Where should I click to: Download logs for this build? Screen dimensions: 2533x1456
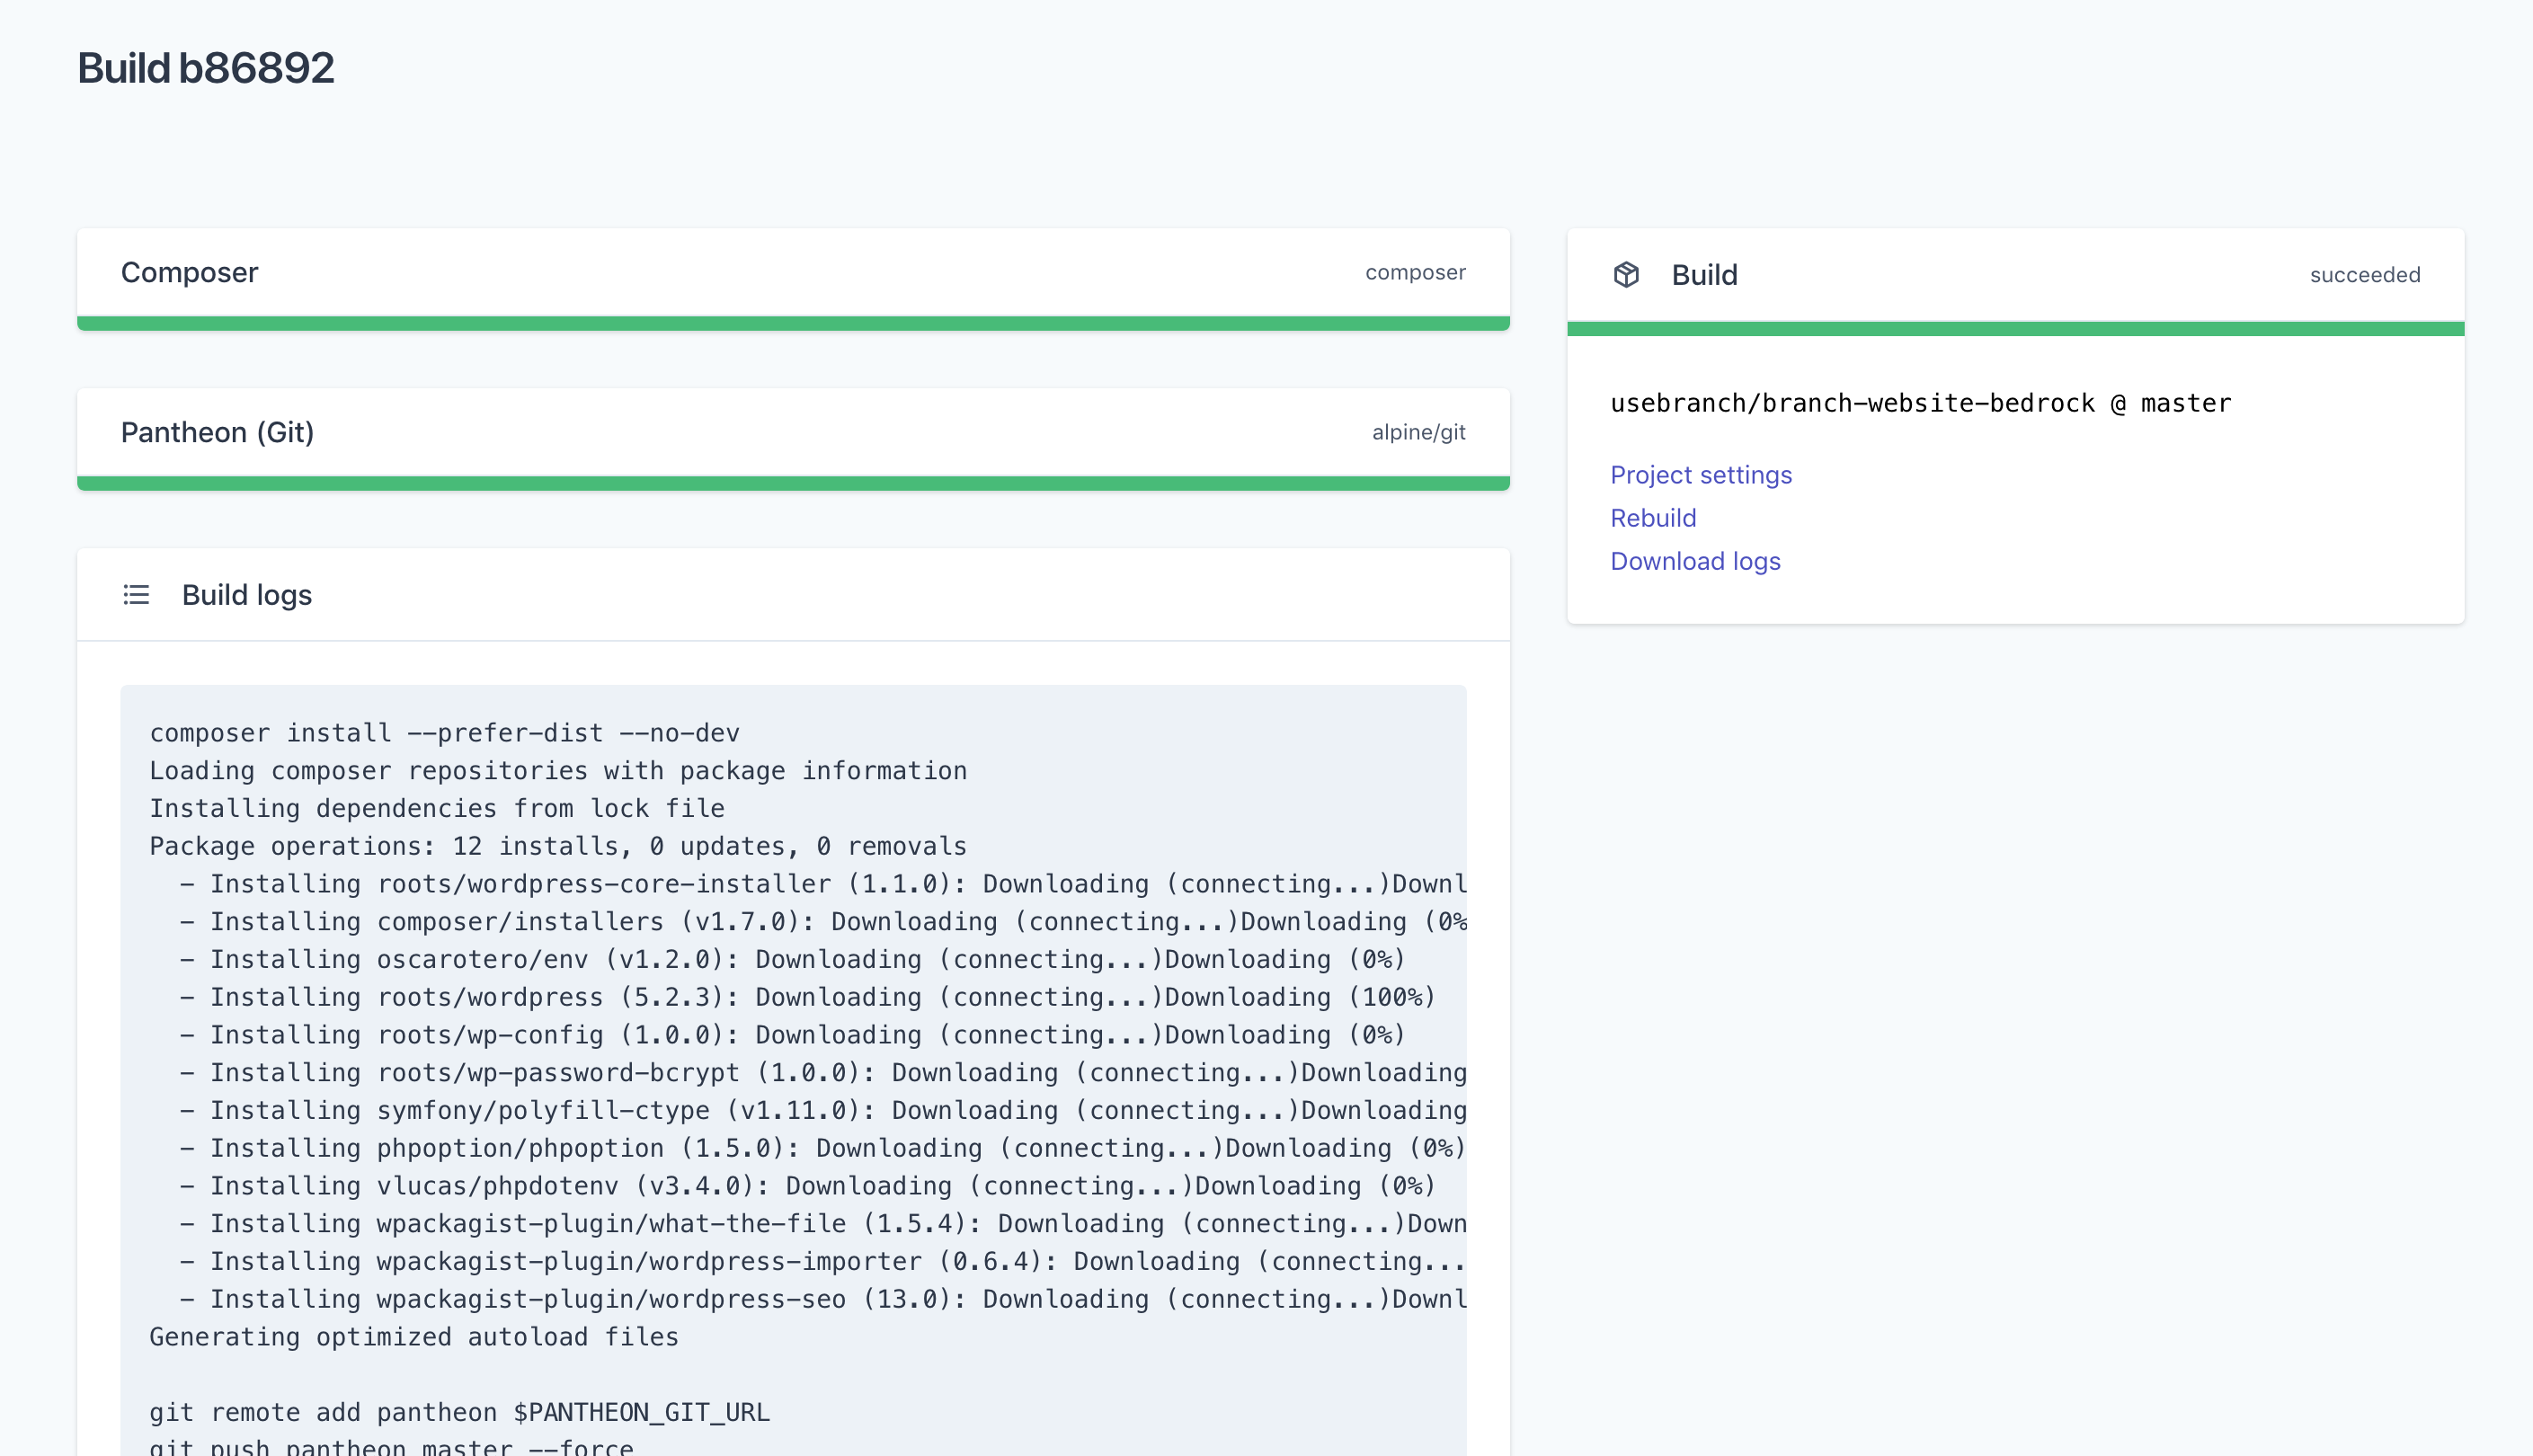click(x=1694, y=560)
